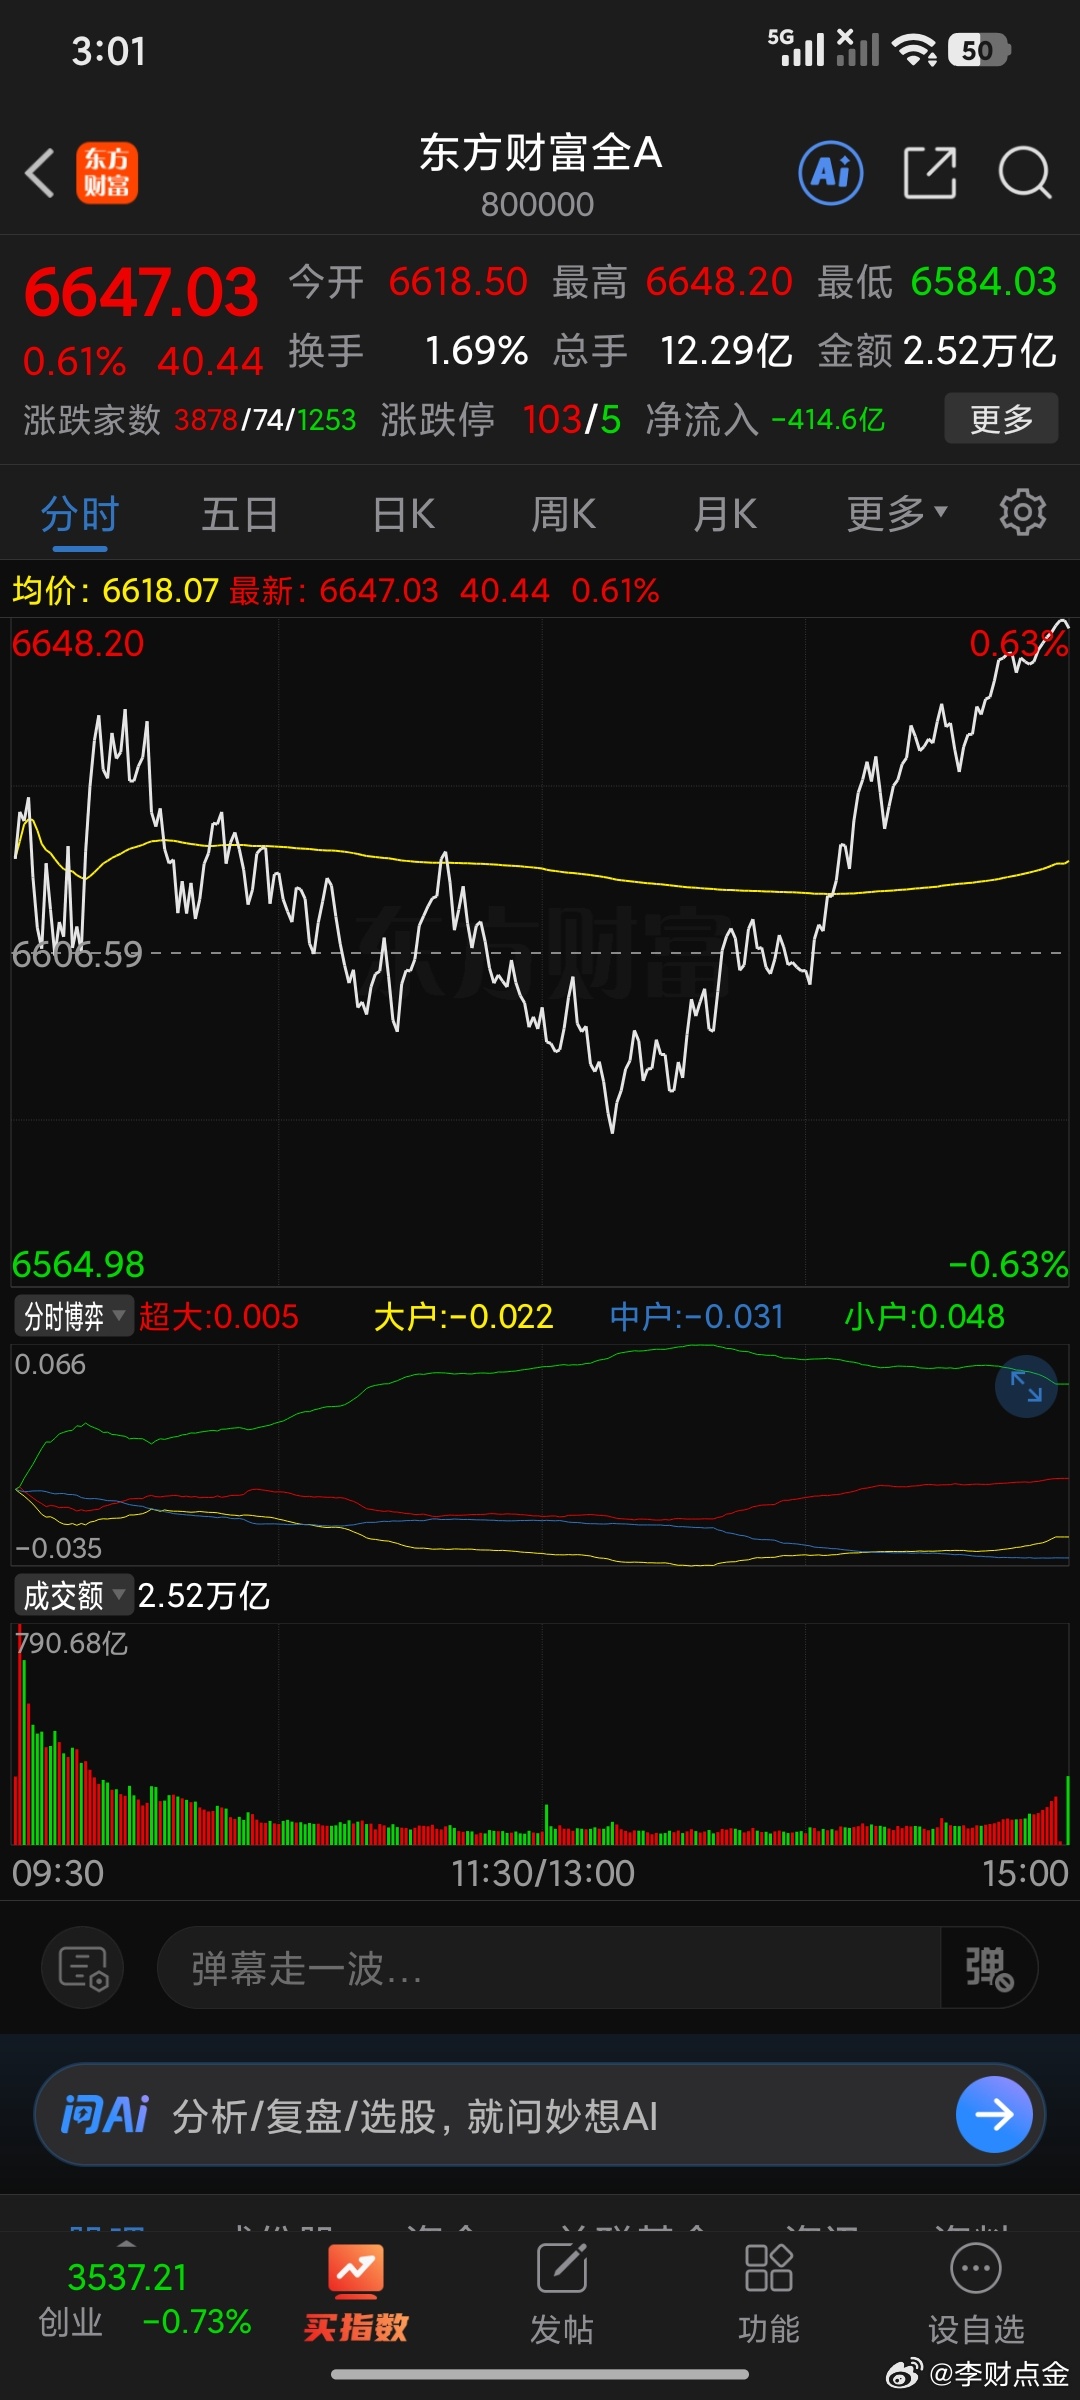
Task: Tap the Wi-Fi status icon
Action: click(914, 50)
